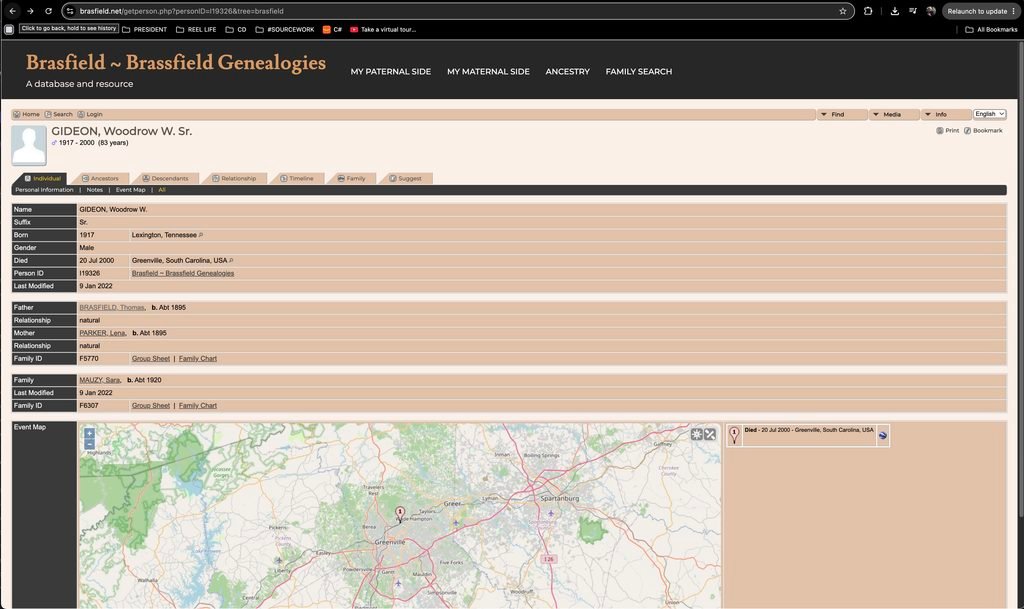Image resolution: width=1024 pixels, height=609 pixels.
Task: Search place icon next to Greenville, South Carolina
Action: pyautogui.click(x=231, y=260)
